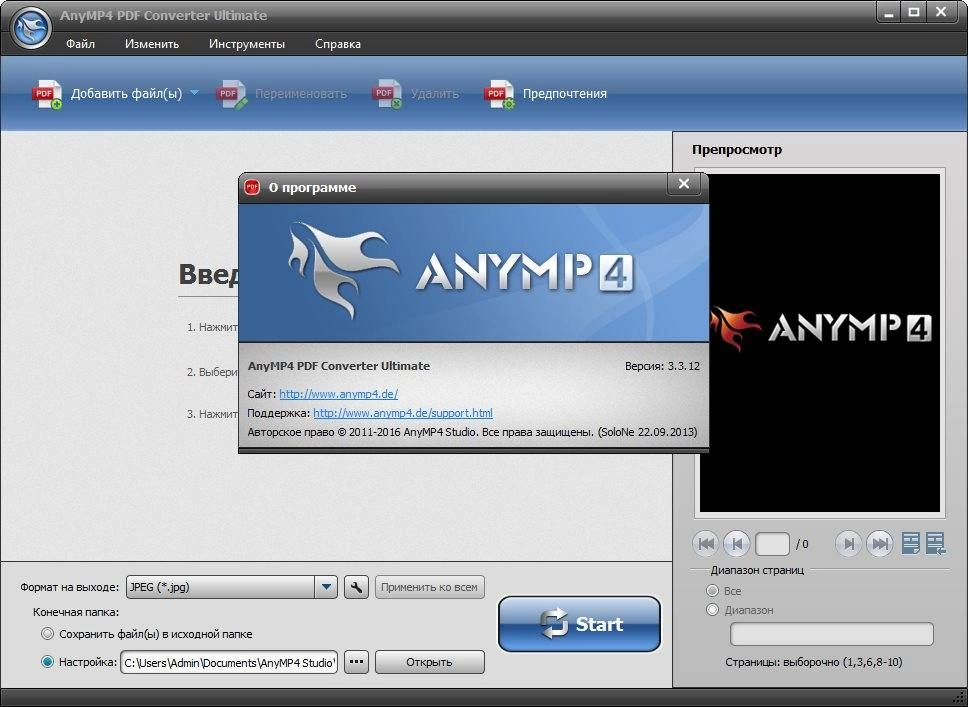Open the Справка menu
Viewport: 968px width, 707px height.
click(x=338, y=44)
